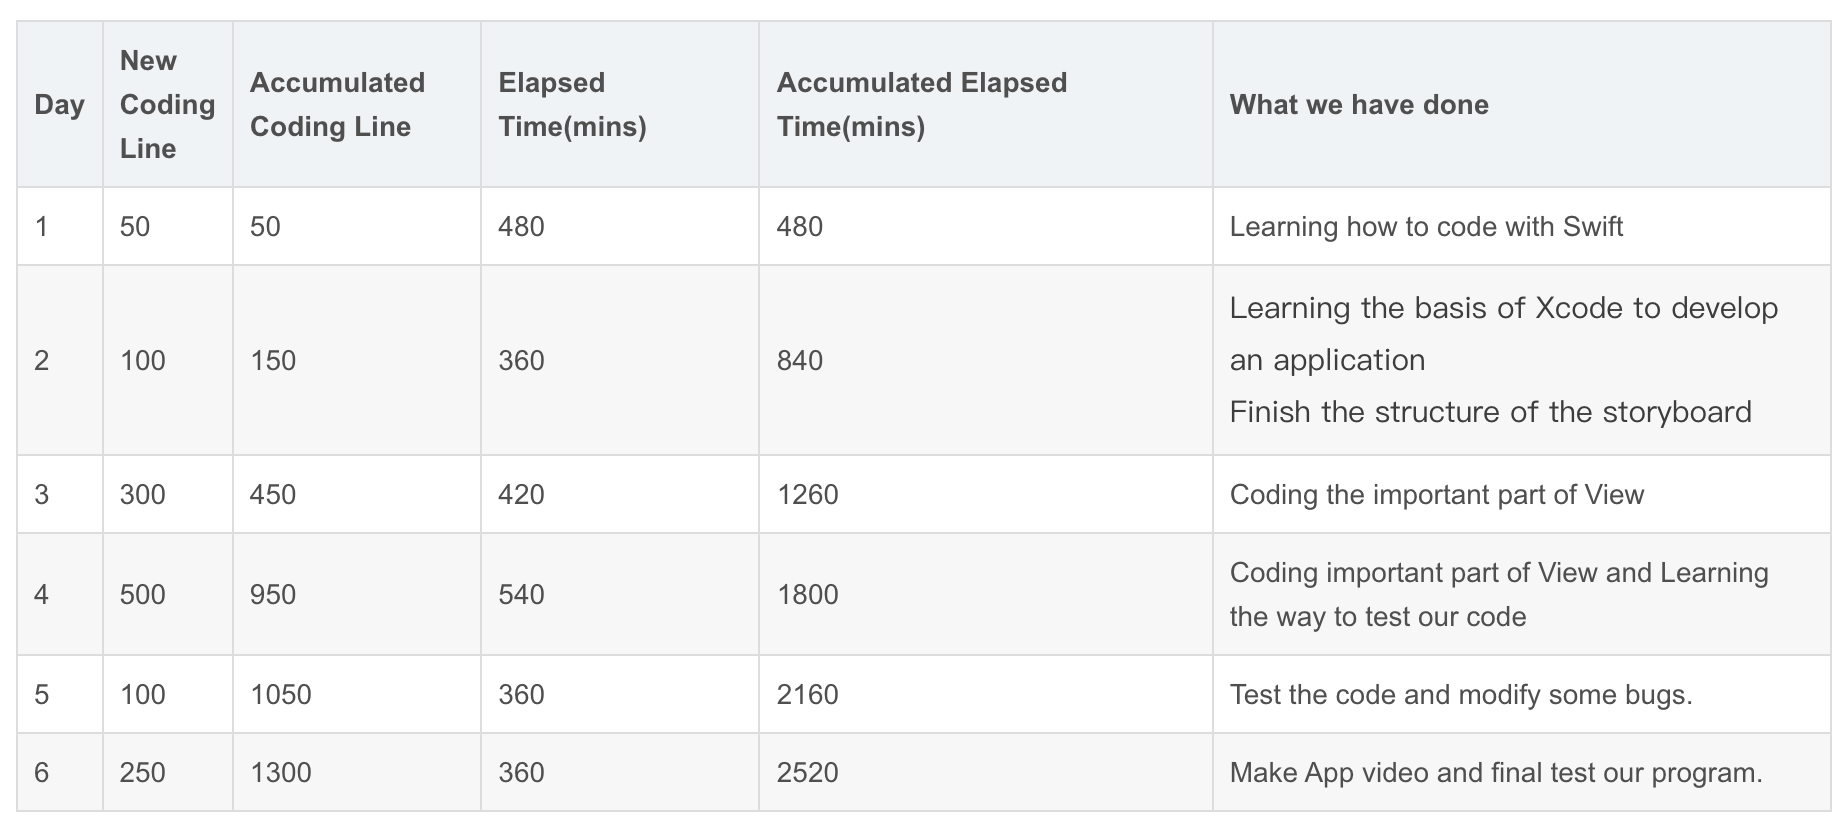Click "Make App video and final test" cell
The image size is (1840, 830).
tap(1496, 773)
